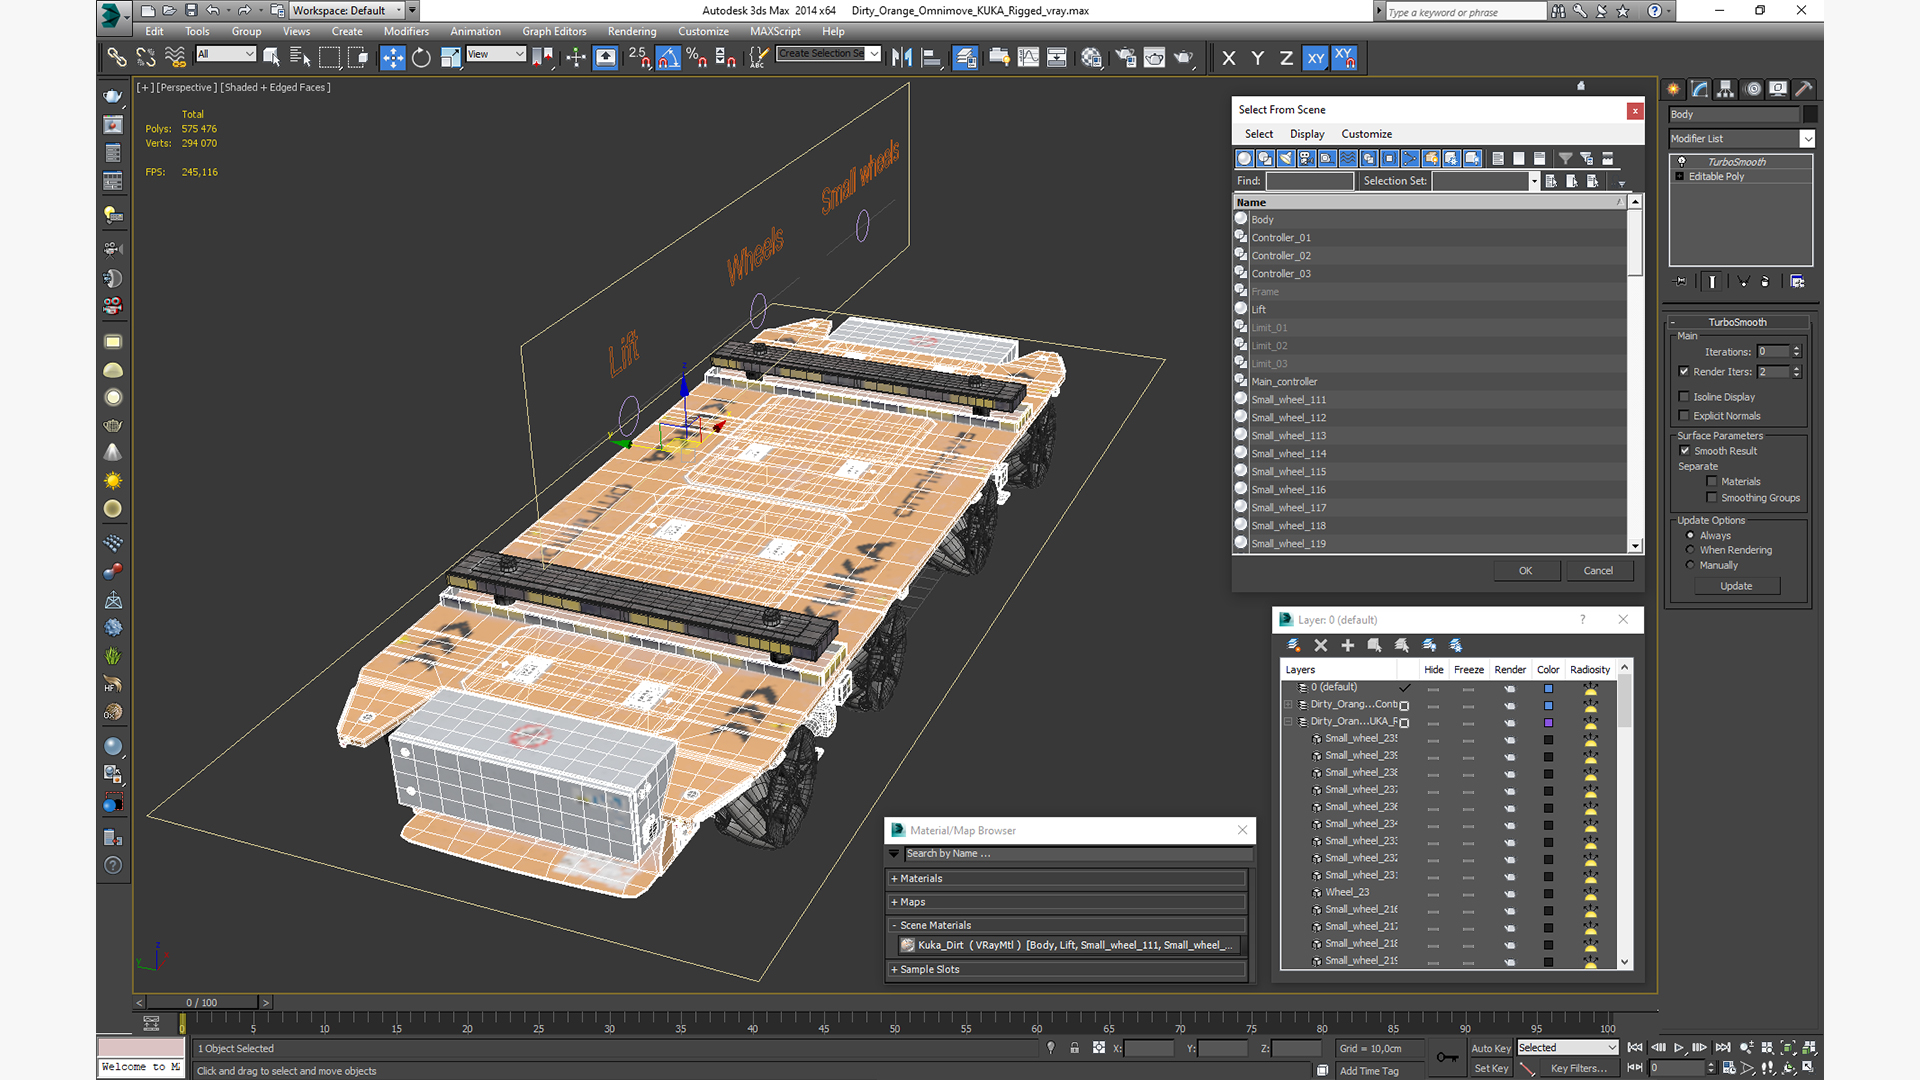This screenshot has width=1920, height=1080.
Task: Open the Utilities hammer panel tab
Action: [x=1803, y=89]
